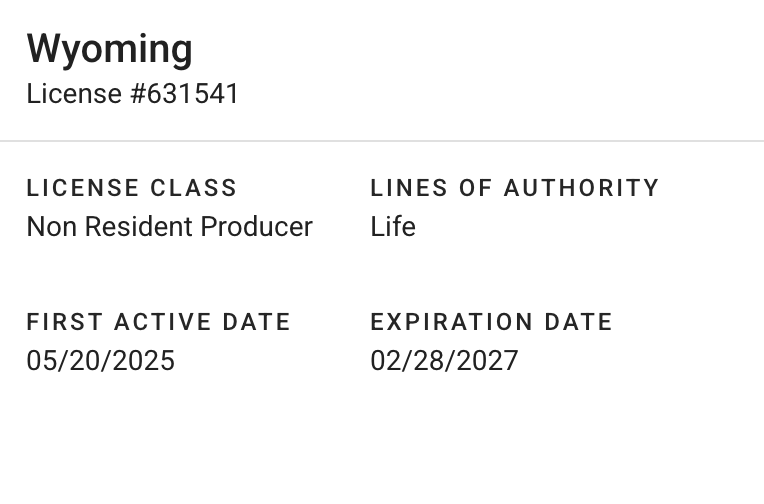Click the horizontal divider under the license number
Viewport: 764px width, 504px height.
click(x=382, y=141)
